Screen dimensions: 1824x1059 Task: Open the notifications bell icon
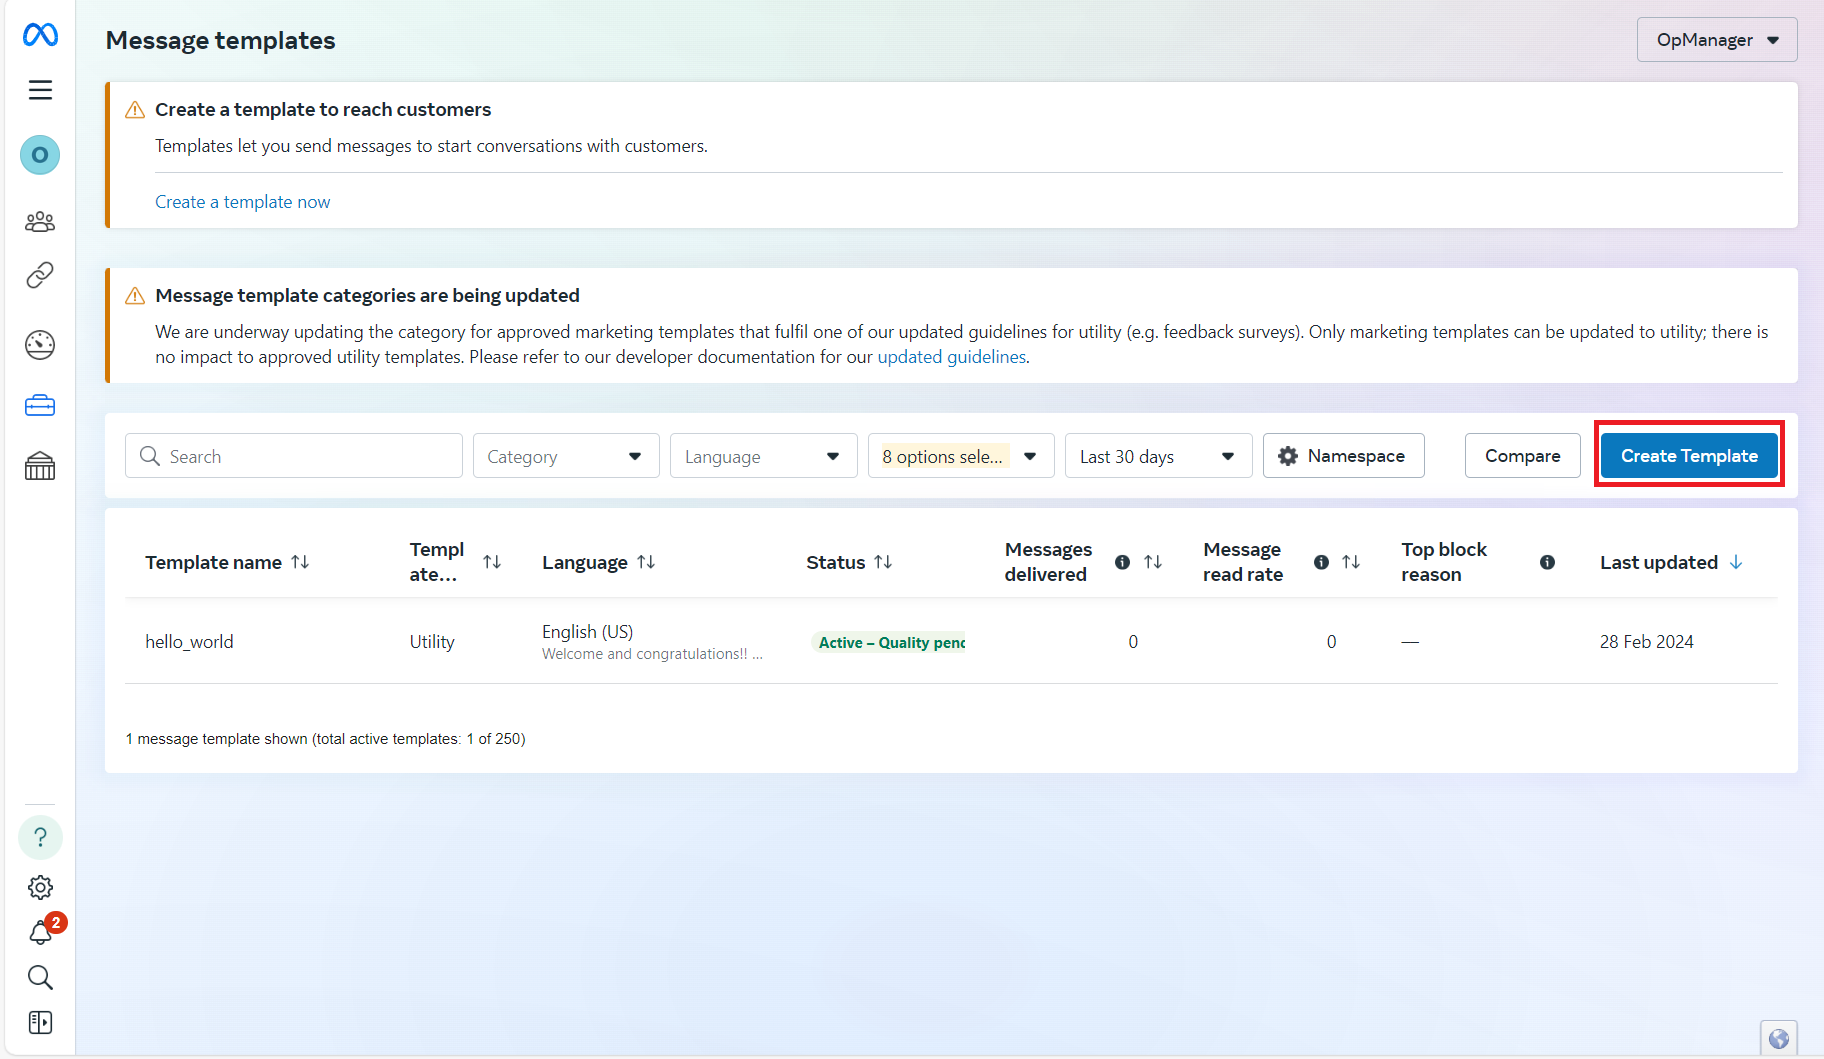[40, 933]
